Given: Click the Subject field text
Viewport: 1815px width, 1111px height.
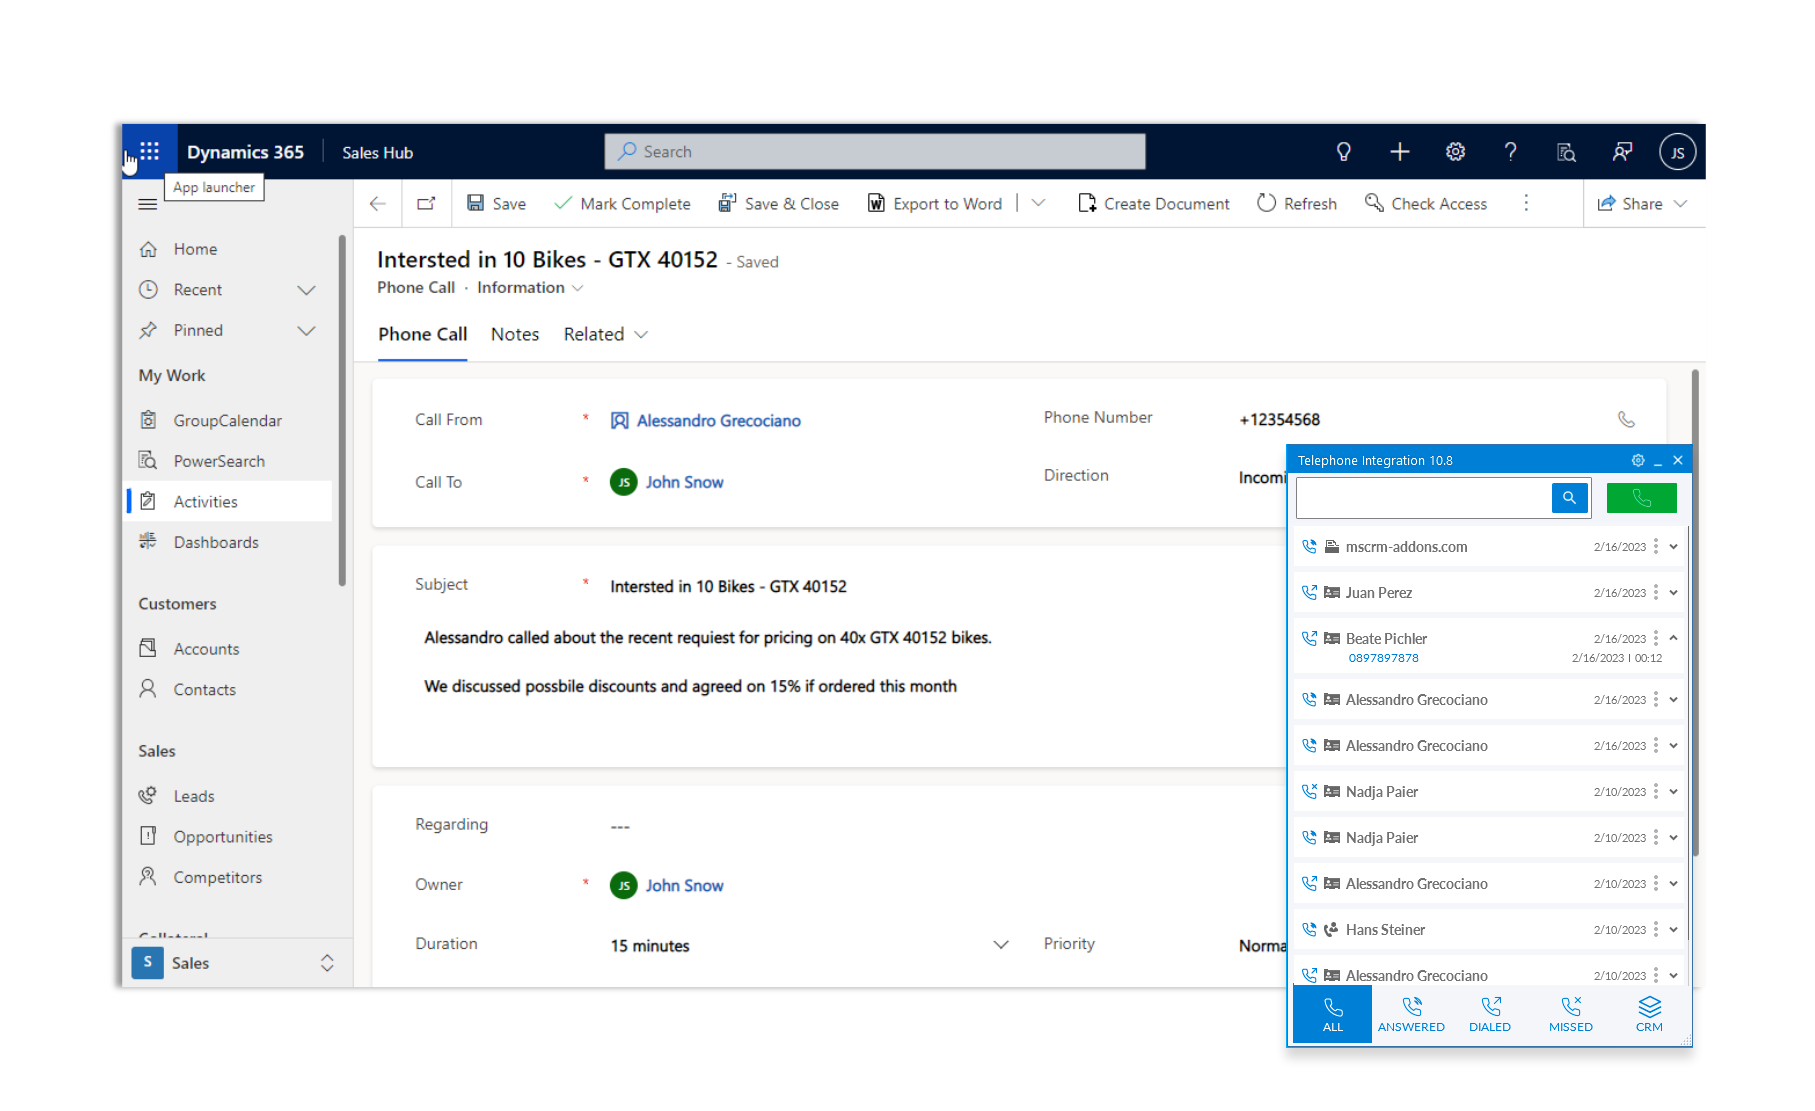Looking at the screenshot, I should [728, 587].
